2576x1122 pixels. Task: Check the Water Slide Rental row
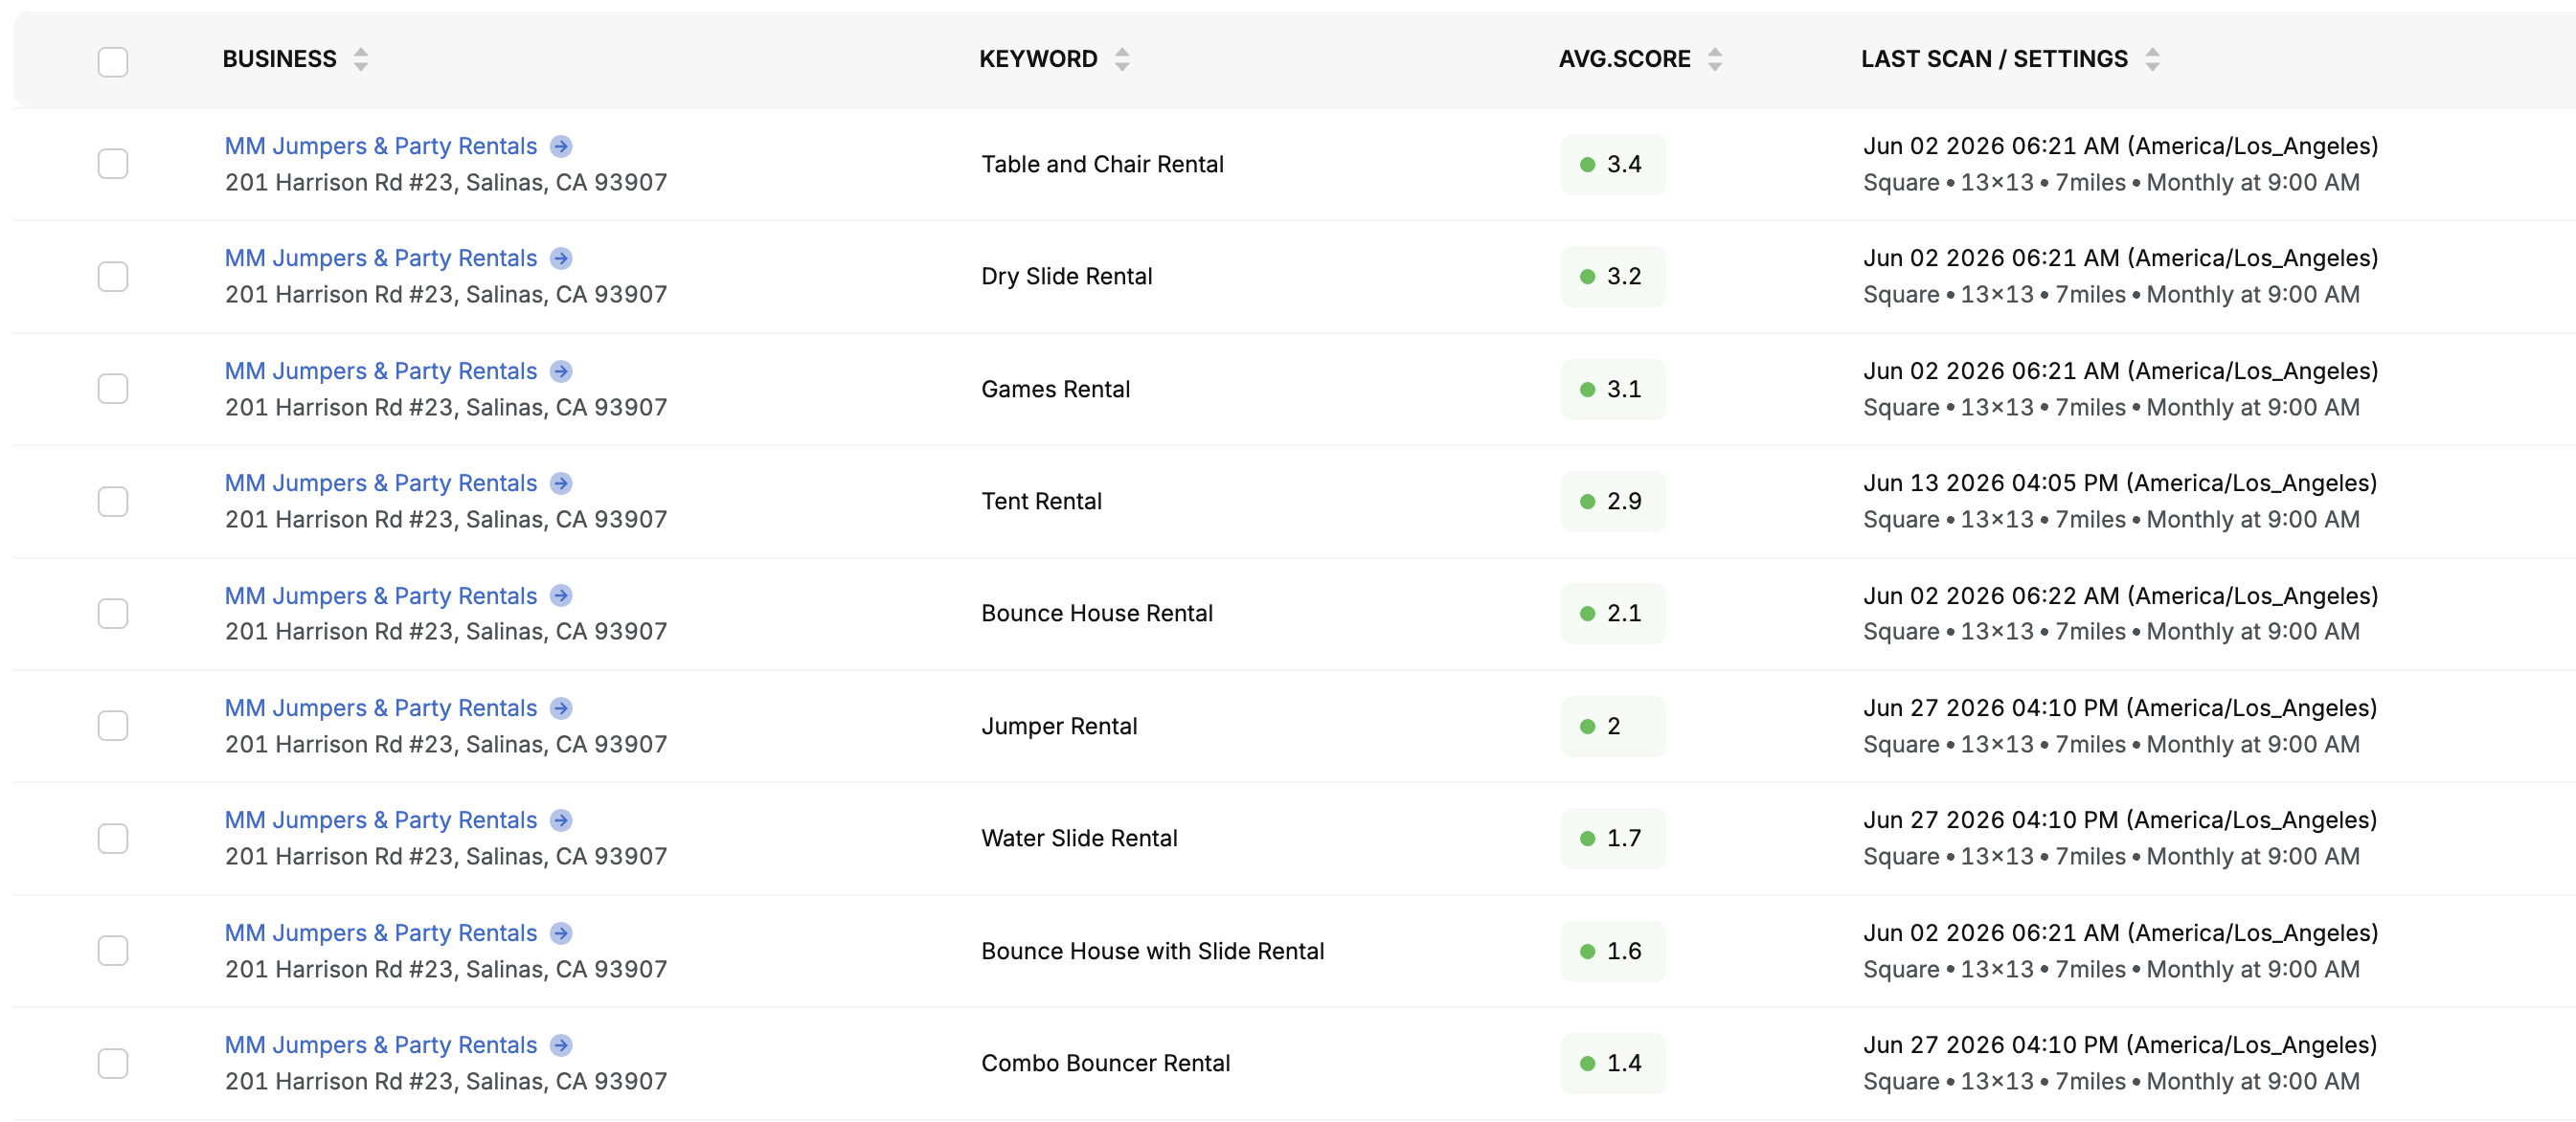coord(113,838)
